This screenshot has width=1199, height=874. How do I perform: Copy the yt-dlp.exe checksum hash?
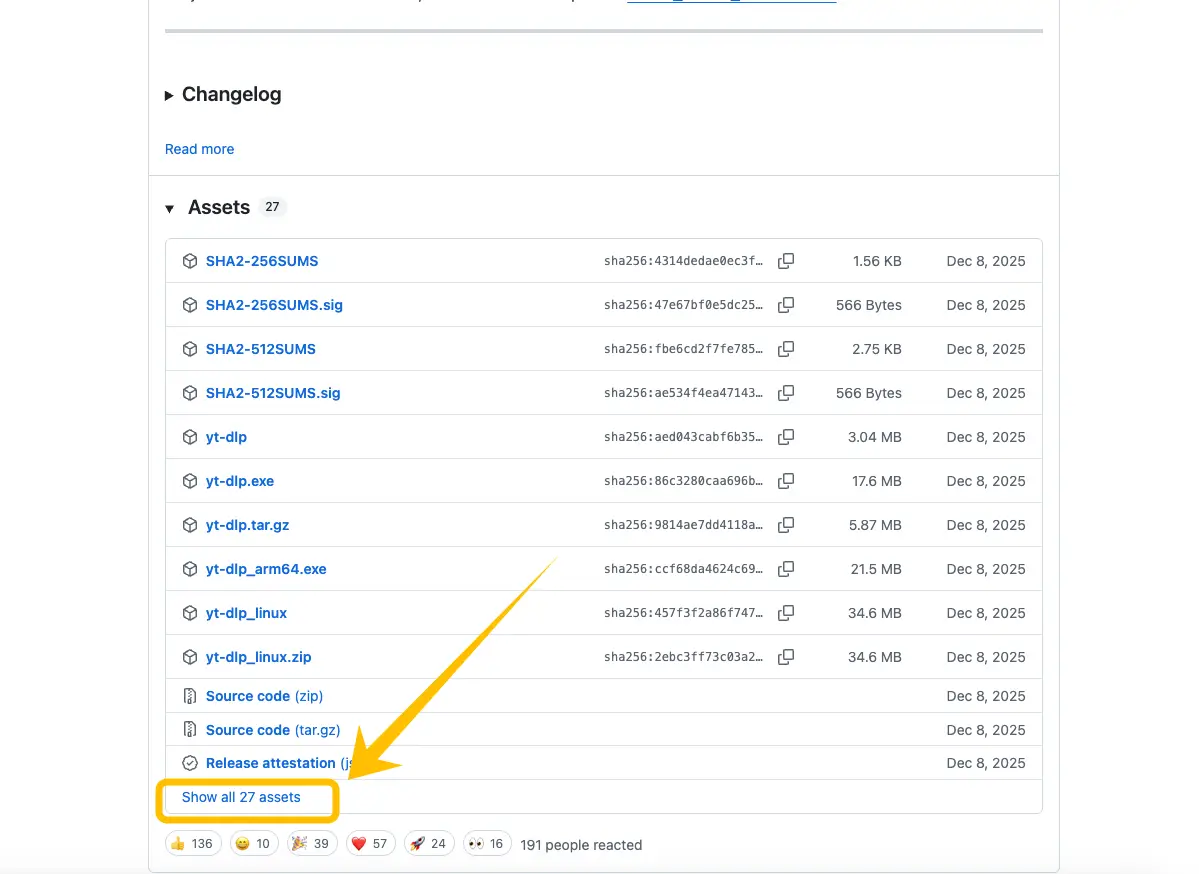coord(786,481)
